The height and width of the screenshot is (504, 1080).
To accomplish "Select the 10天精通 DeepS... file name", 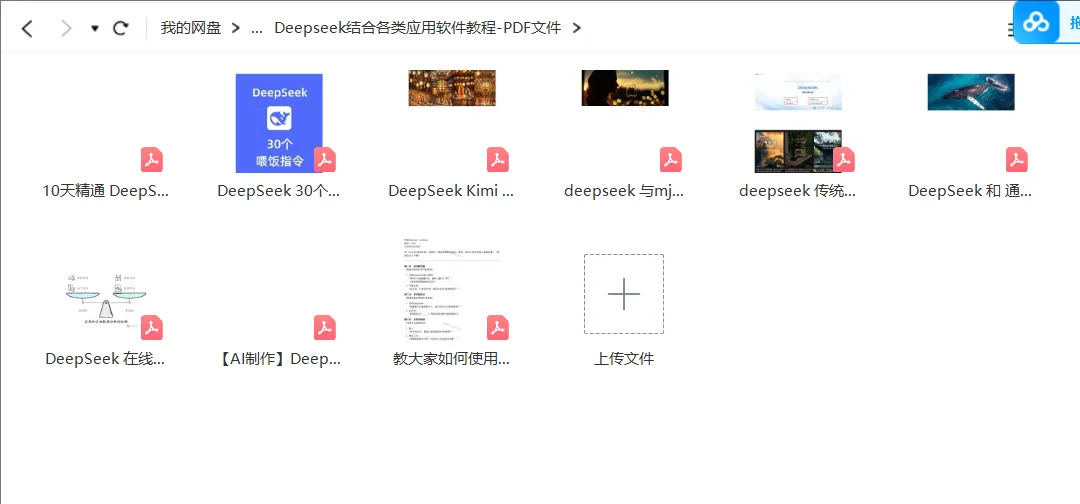I will [x=105, y=191].
